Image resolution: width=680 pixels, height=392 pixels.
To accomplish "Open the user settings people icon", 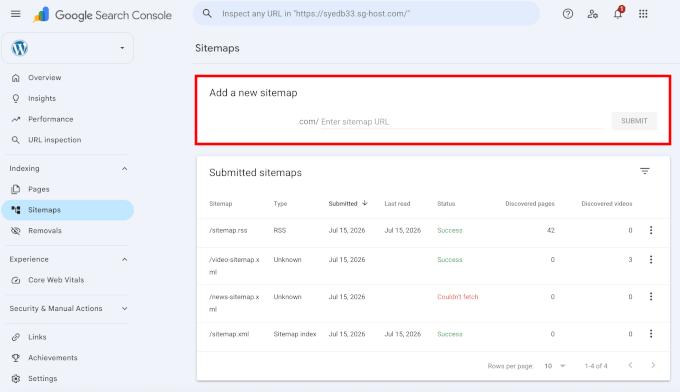I will pos(593,14).
